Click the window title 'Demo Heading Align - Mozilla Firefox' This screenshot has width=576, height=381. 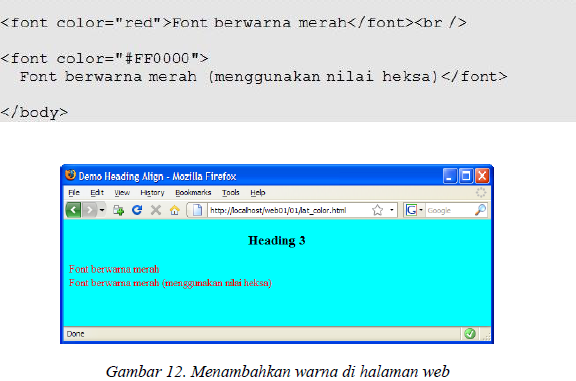point(157,176)
